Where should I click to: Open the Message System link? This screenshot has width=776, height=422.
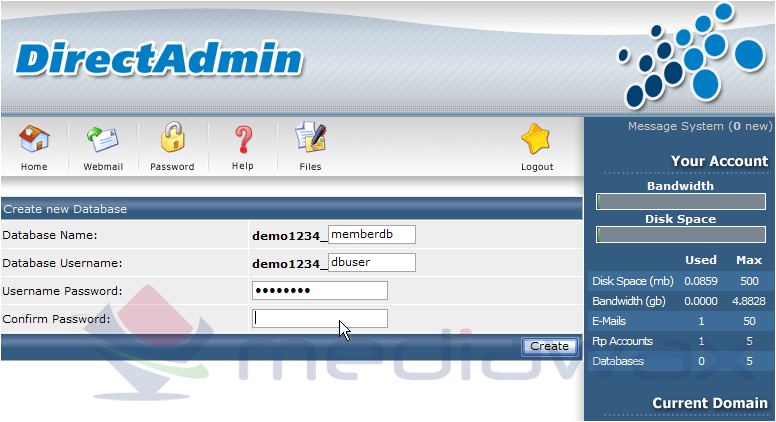(x=700, y=126)
